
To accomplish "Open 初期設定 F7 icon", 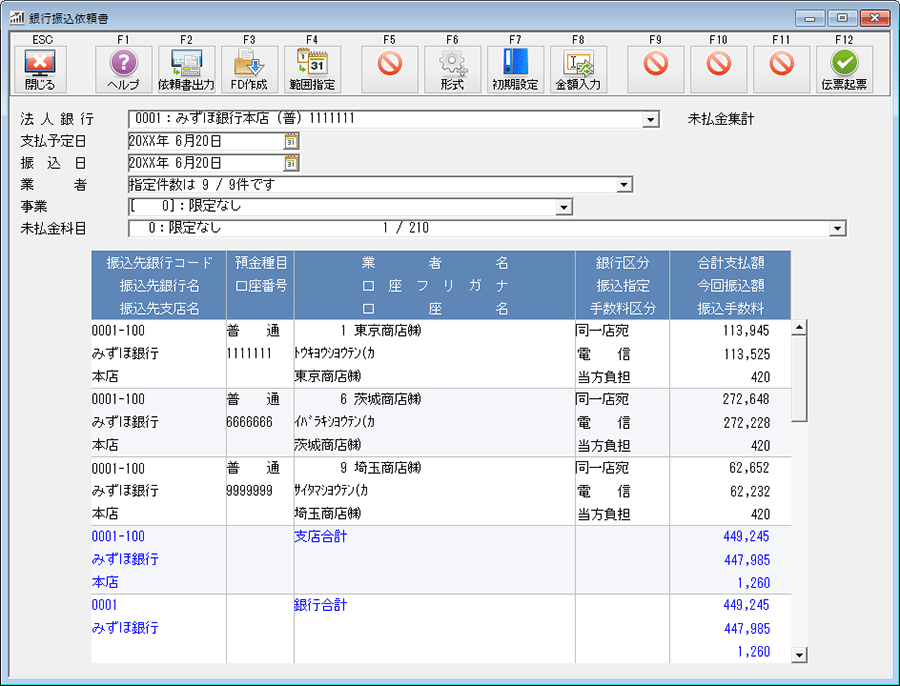I will click(515, 69).
